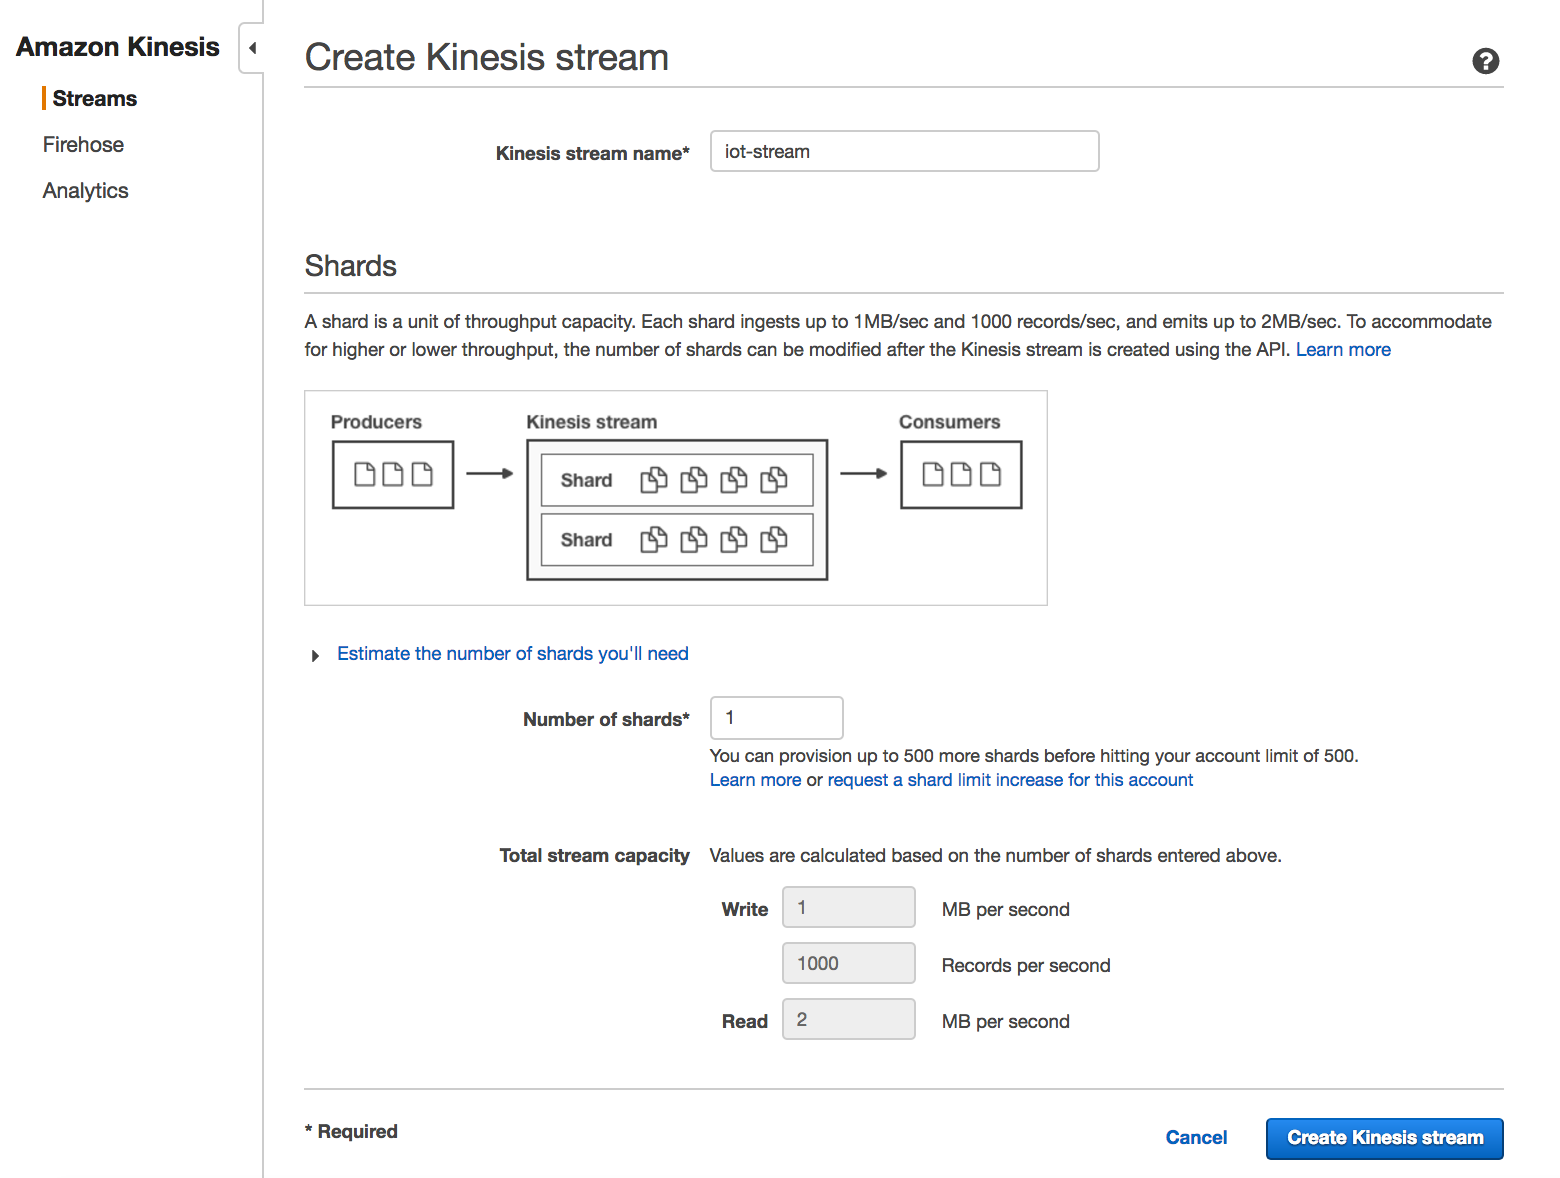The width and height of the screenshot is (1560, 1178).
Task: Collapse the Amazon Kinesis sidebar arrow
Action: coord(252,48)
